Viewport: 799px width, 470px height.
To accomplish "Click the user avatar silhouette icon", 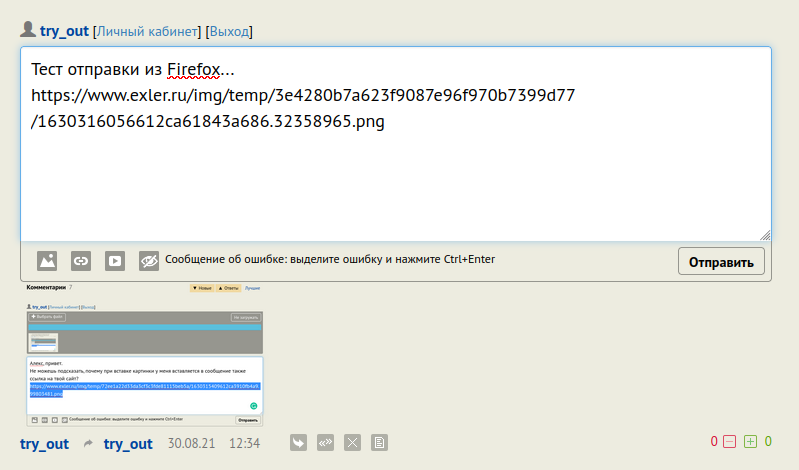I will [x=28, y=30].
